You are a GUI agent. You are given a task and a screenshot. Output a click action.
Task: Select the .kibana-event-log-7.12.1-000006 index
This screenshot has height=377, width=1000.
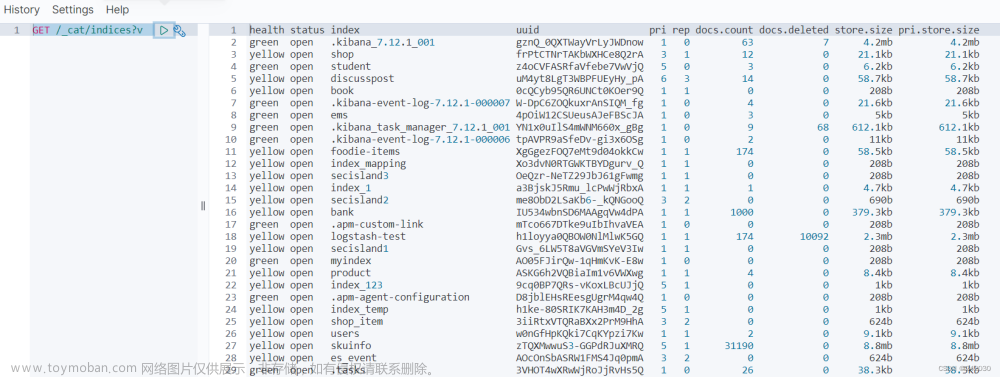(420, 139)
